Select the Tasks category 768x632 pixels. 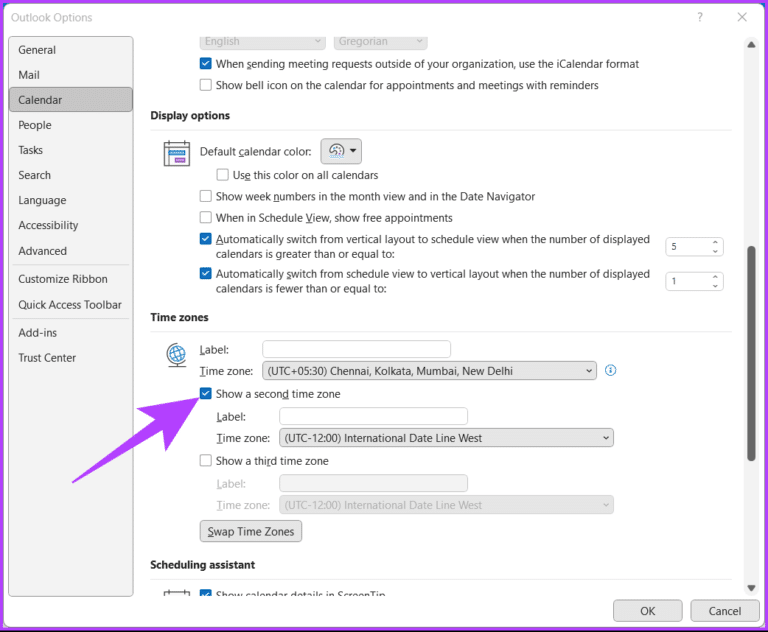pyautogui.click(x=71, y=150)
